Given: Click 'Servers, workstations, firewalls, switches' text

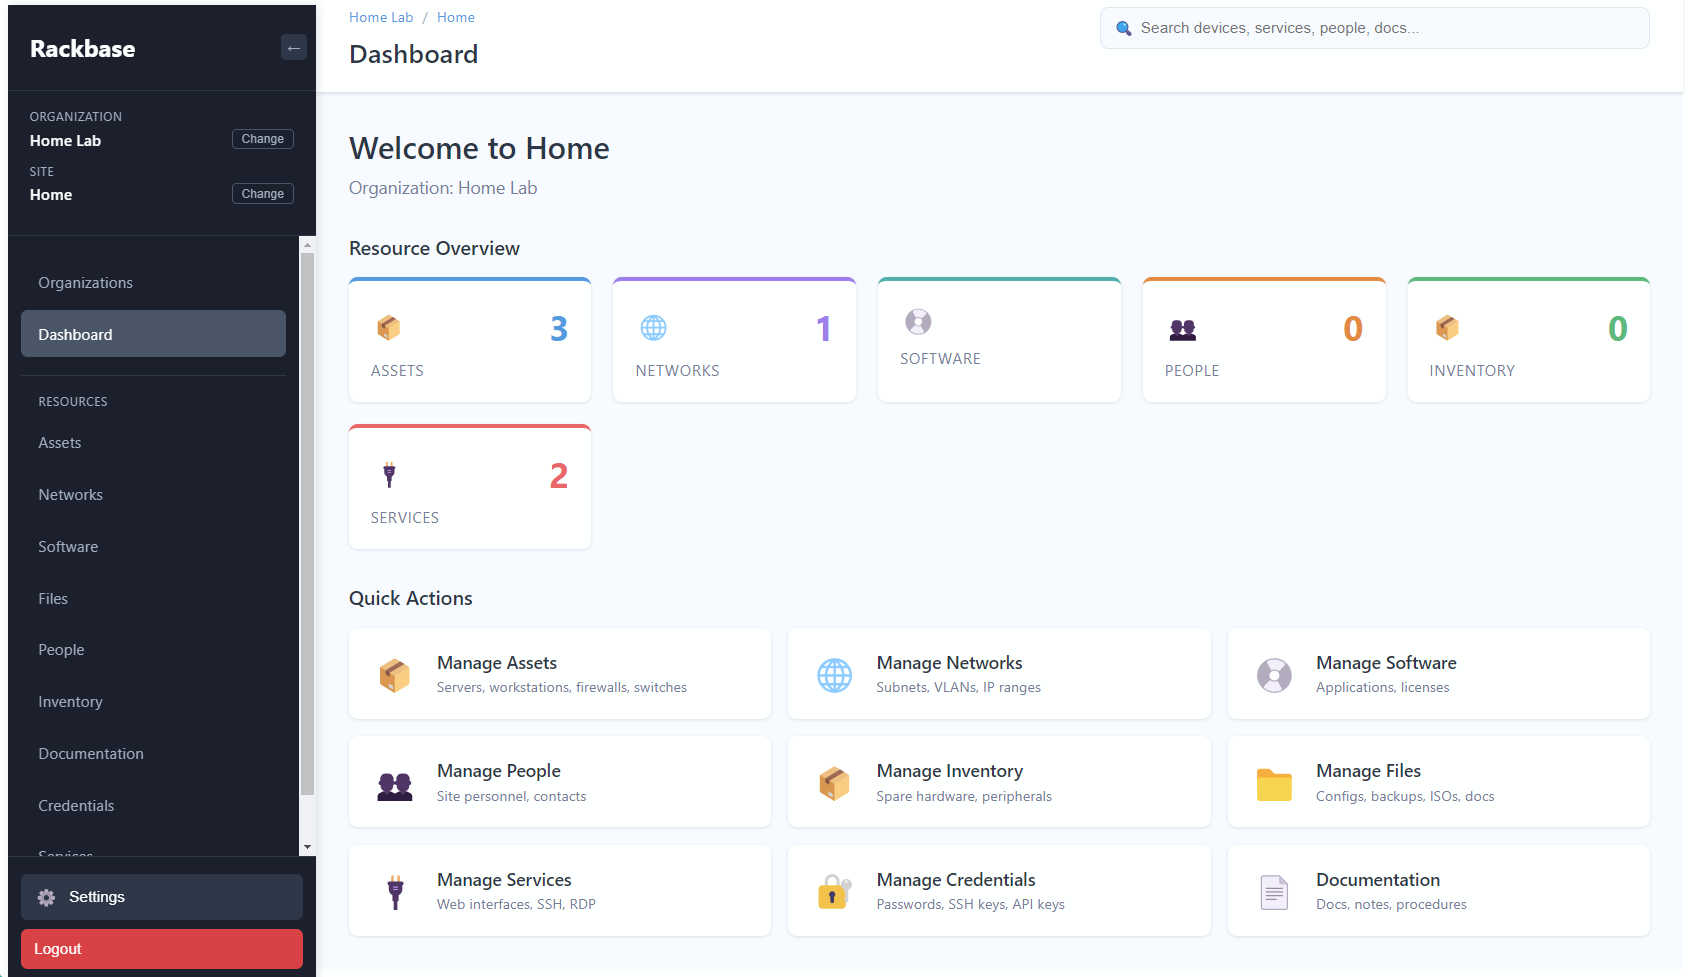Looking at the screenshot, I should (x=562, y=688).
